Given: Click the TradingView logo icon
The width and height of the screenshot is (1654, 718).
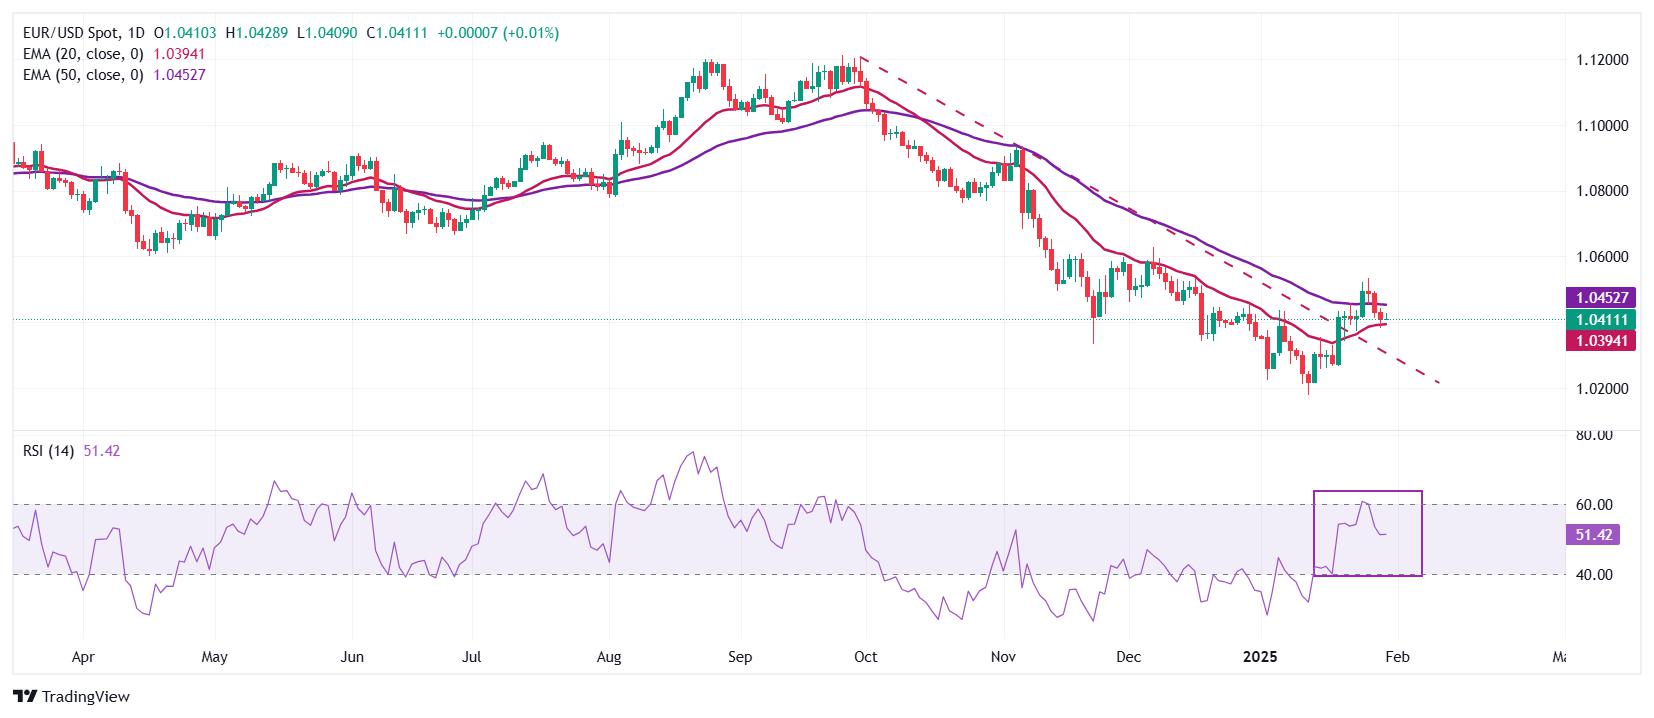Looking at the screenshot, I should (25, 697).
